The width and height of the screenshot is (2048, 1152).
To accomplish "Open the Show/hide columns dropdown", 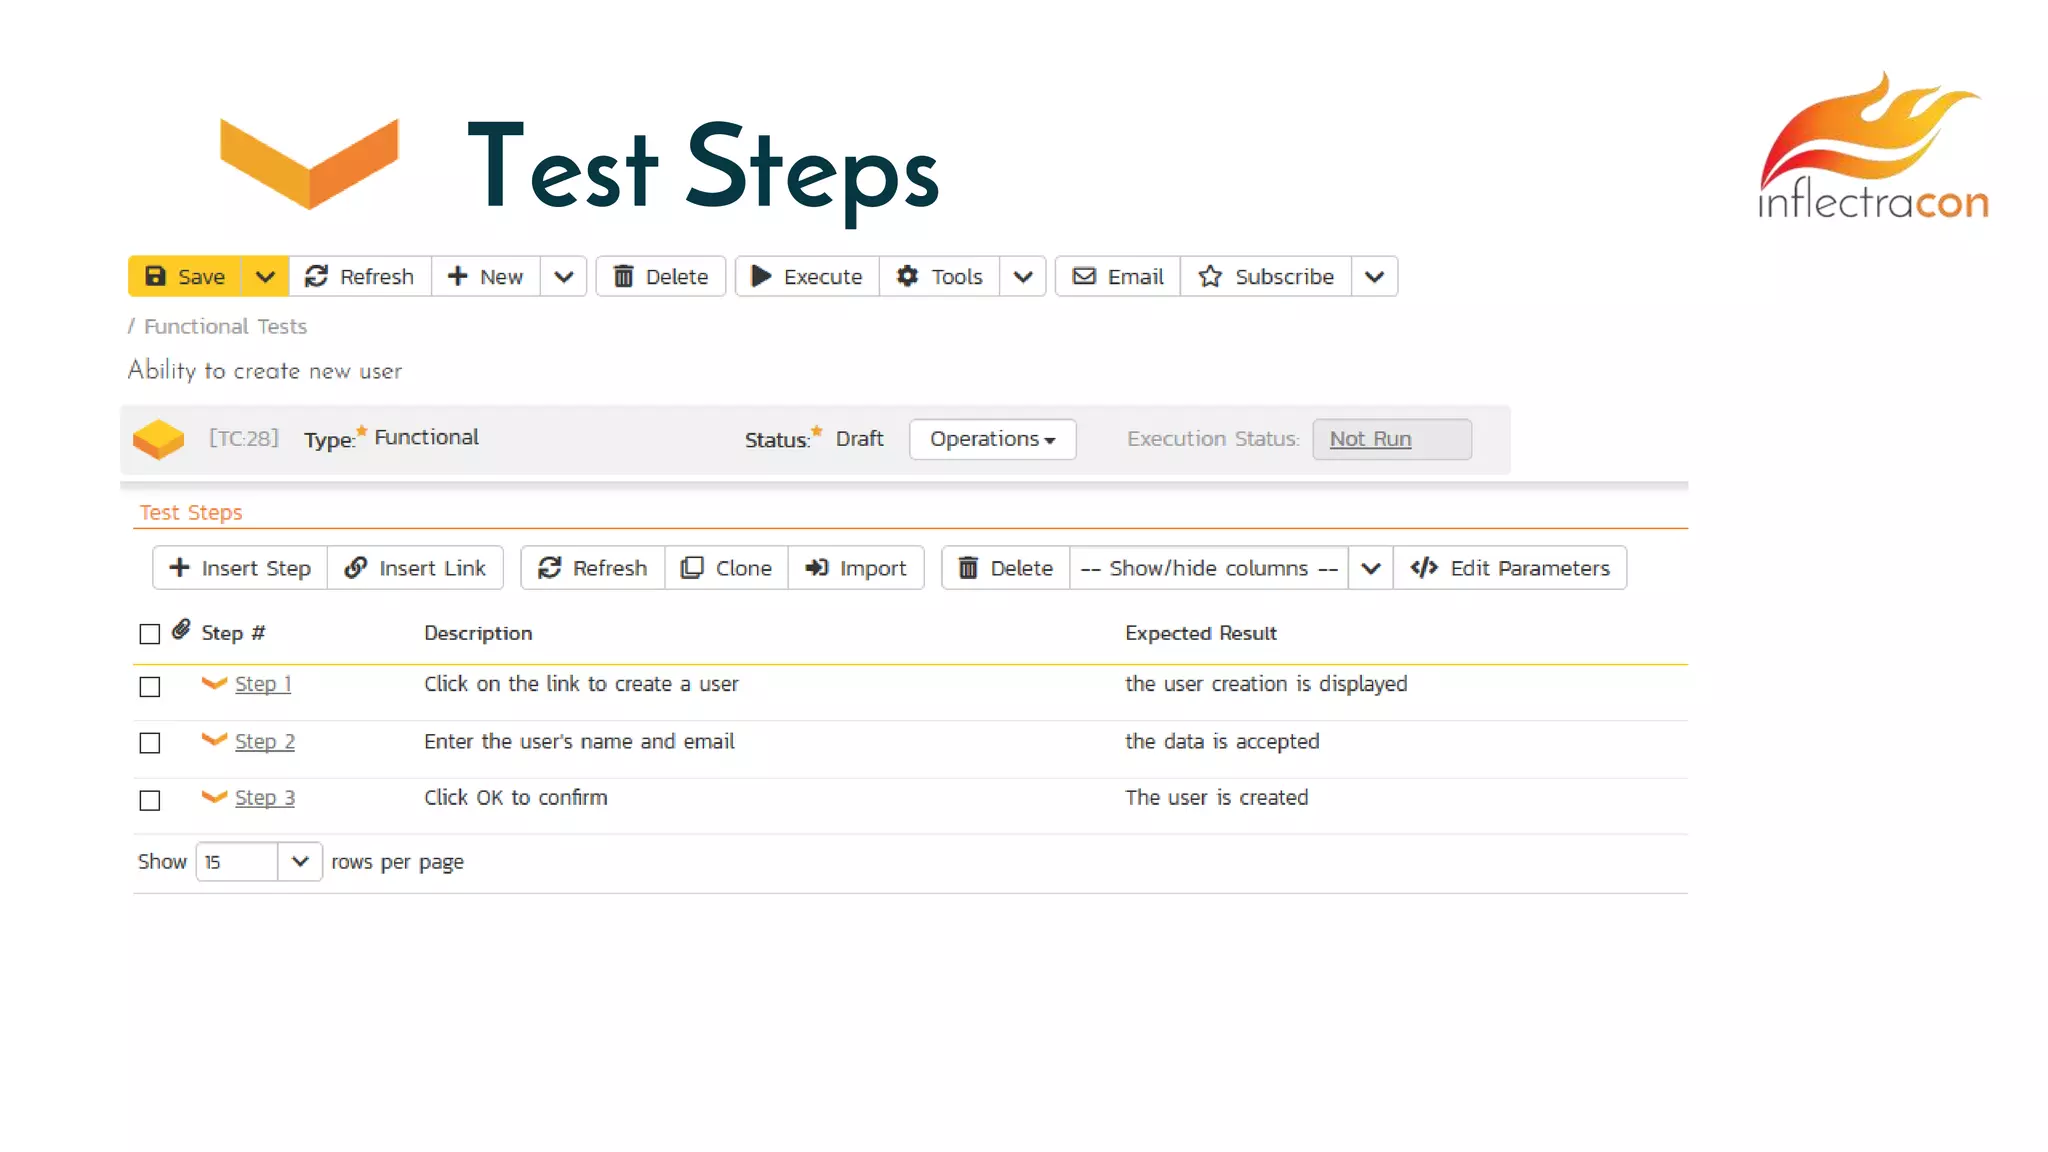I will [x=1209, y=568].
